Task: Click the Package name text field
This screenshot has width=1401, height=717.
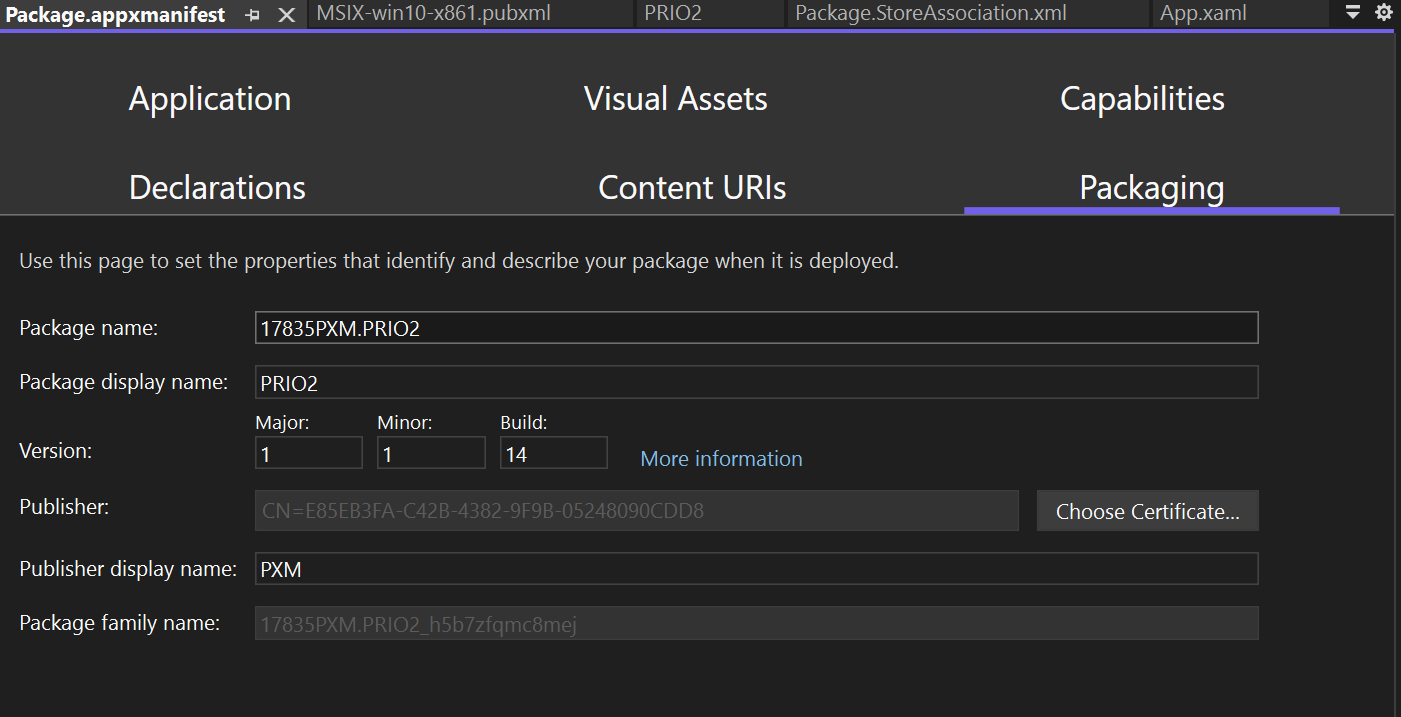Action: [x=756, y=328]
